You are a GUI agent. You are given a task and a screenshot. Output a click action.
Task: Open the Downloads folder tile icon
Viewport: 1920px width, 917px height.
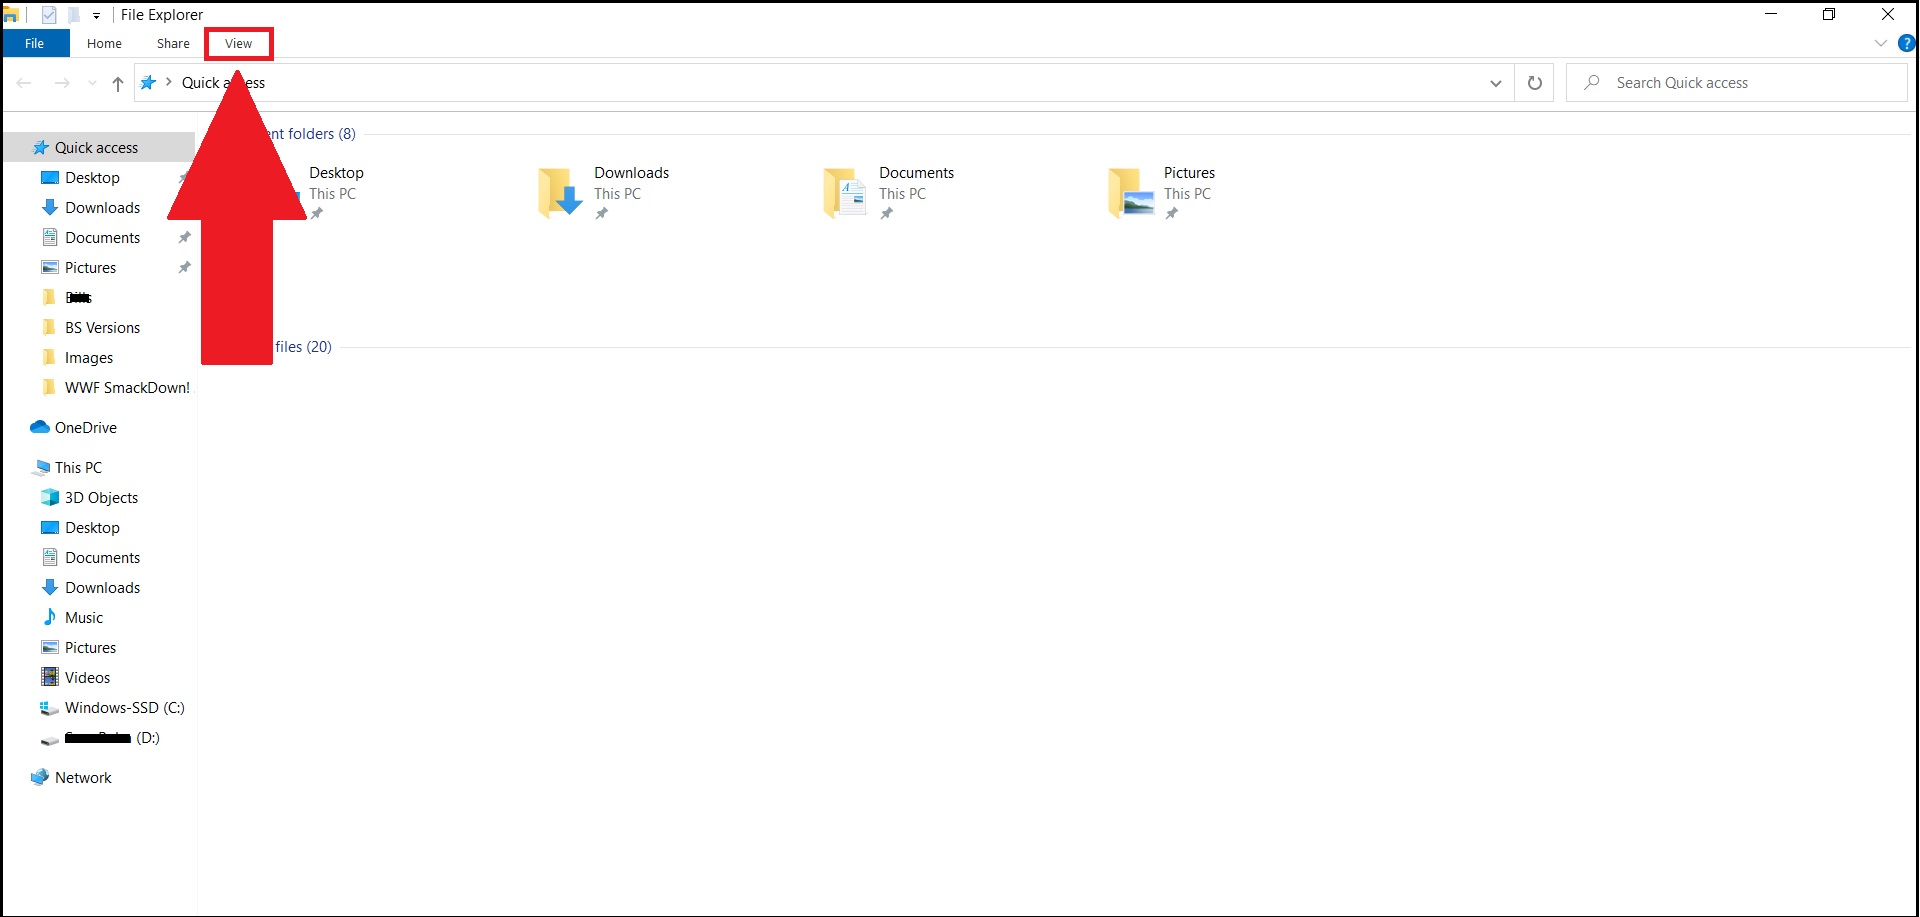(560, 192)
